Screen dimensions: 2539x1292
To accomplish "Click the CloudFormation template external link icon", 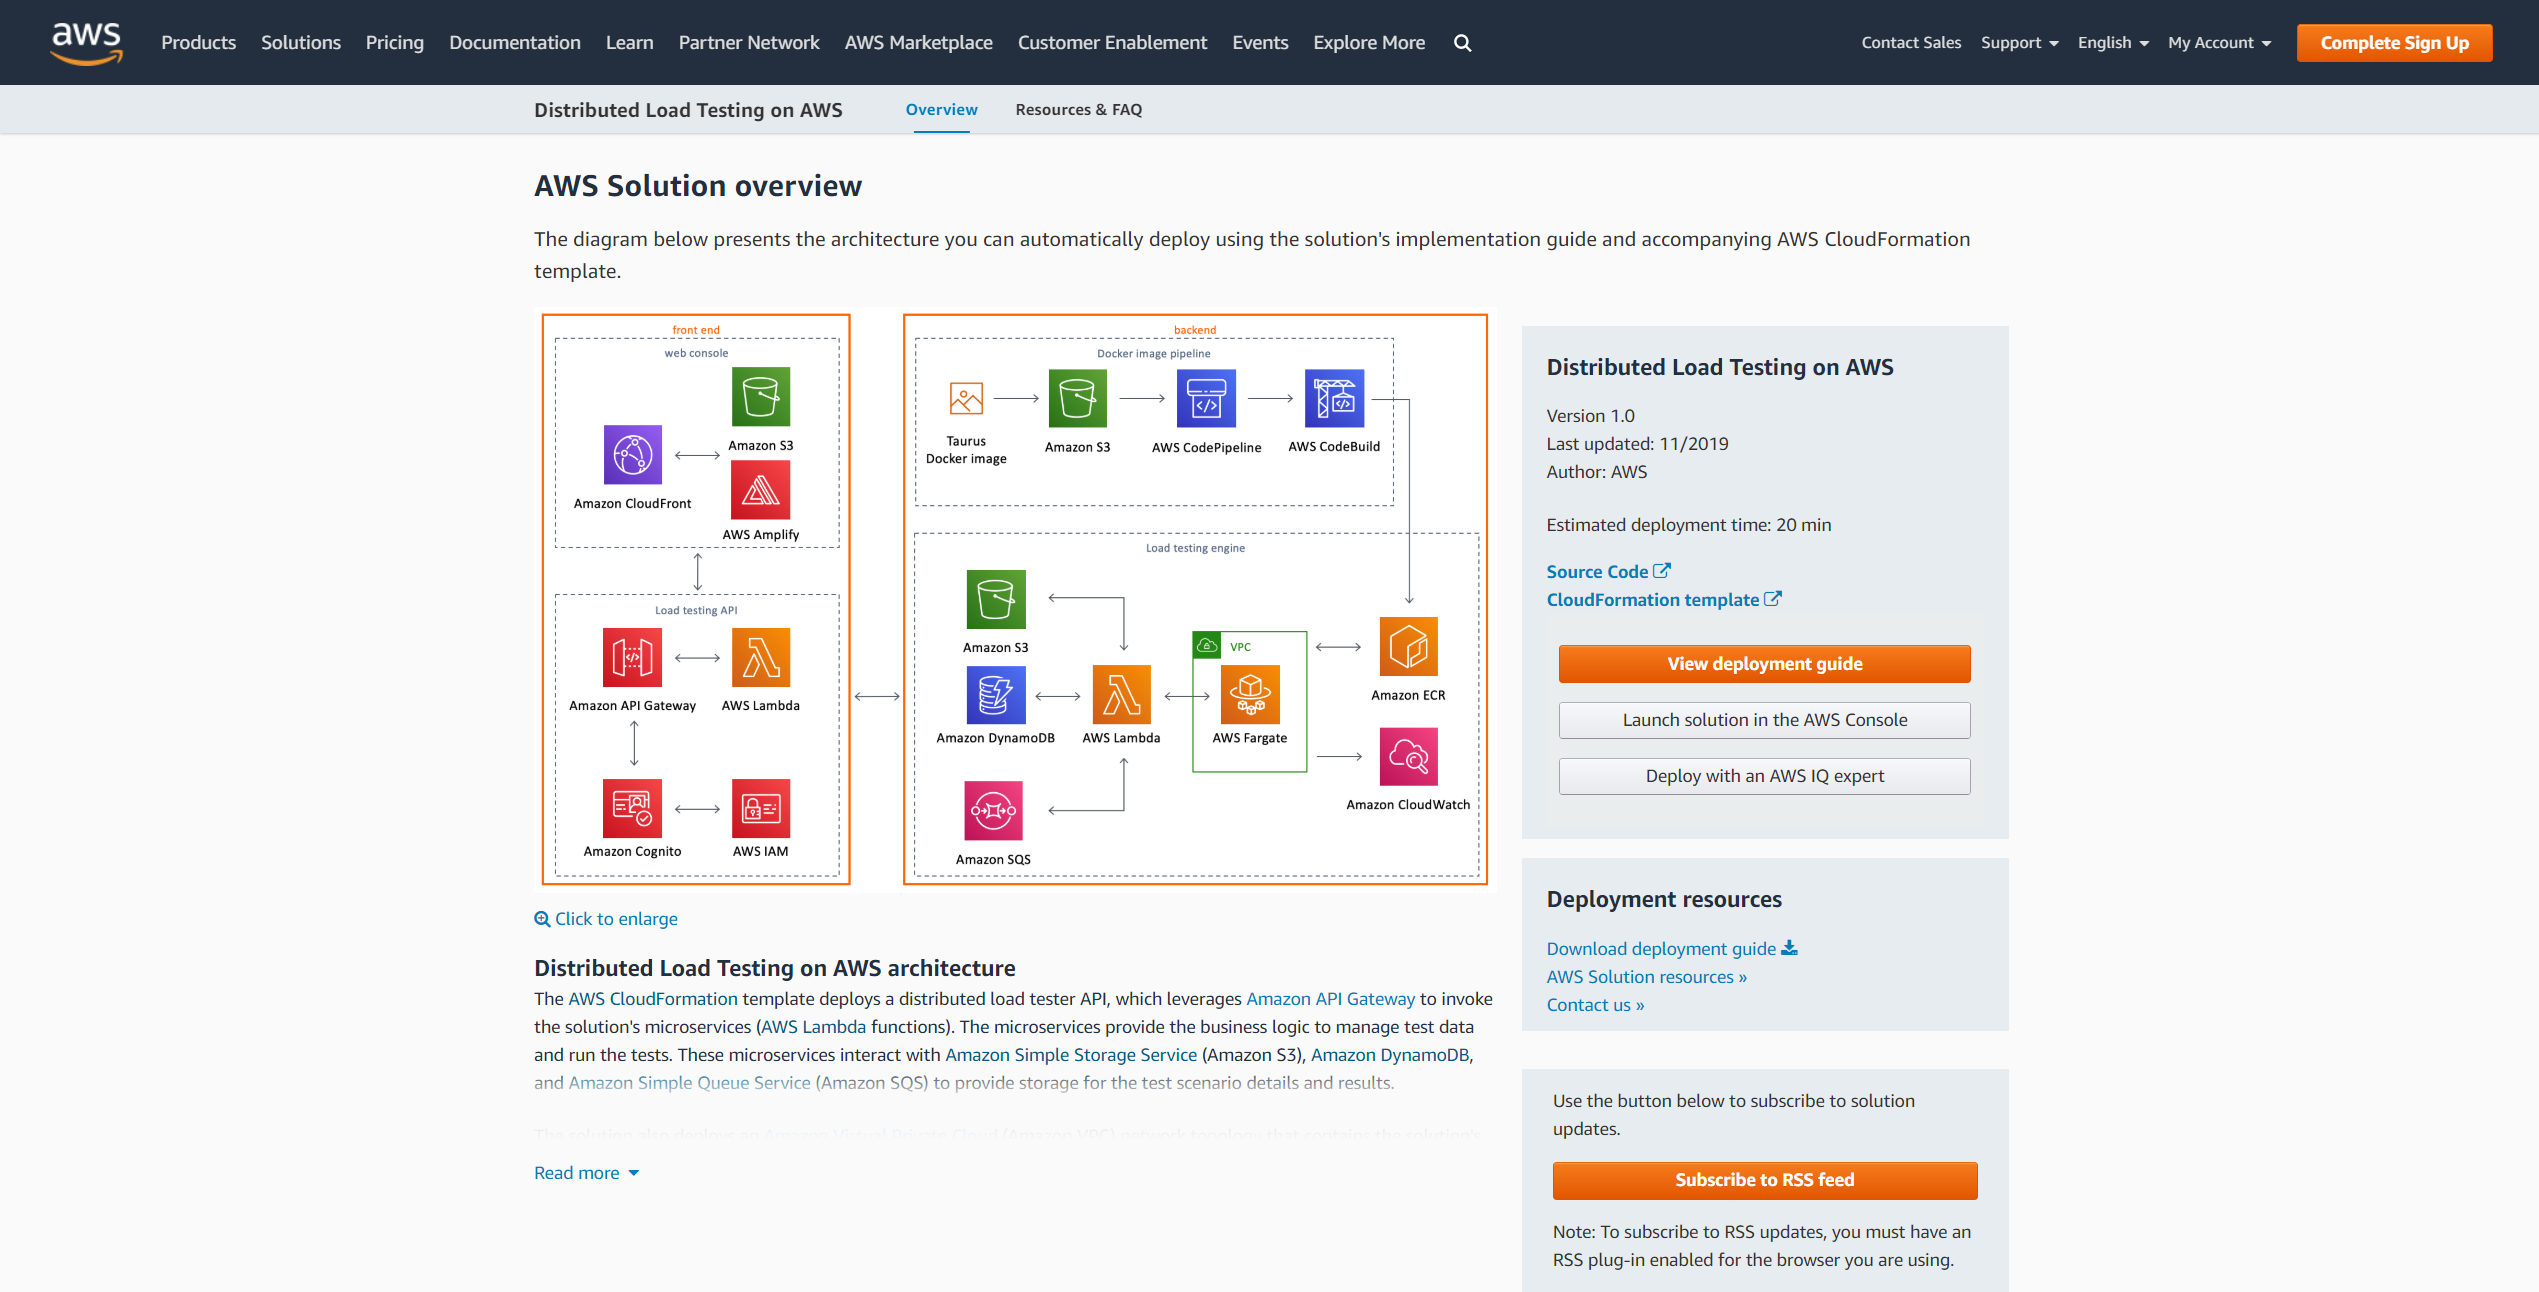I will click(1772, 599).
